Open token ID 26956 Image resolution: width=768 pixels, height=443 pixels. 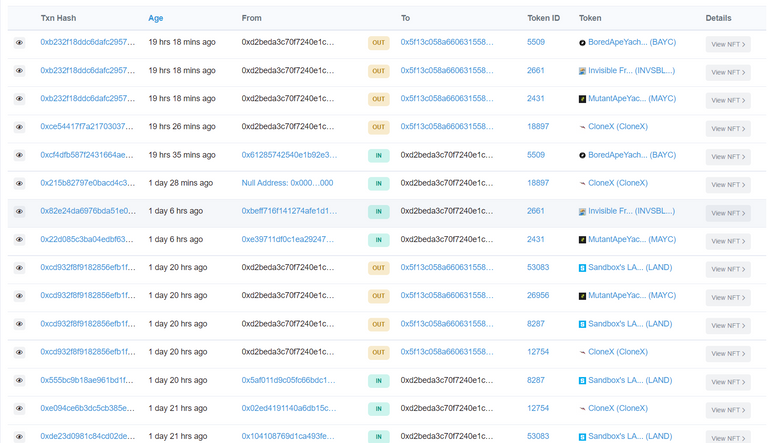pyautogui.click(x=538, y=295)
